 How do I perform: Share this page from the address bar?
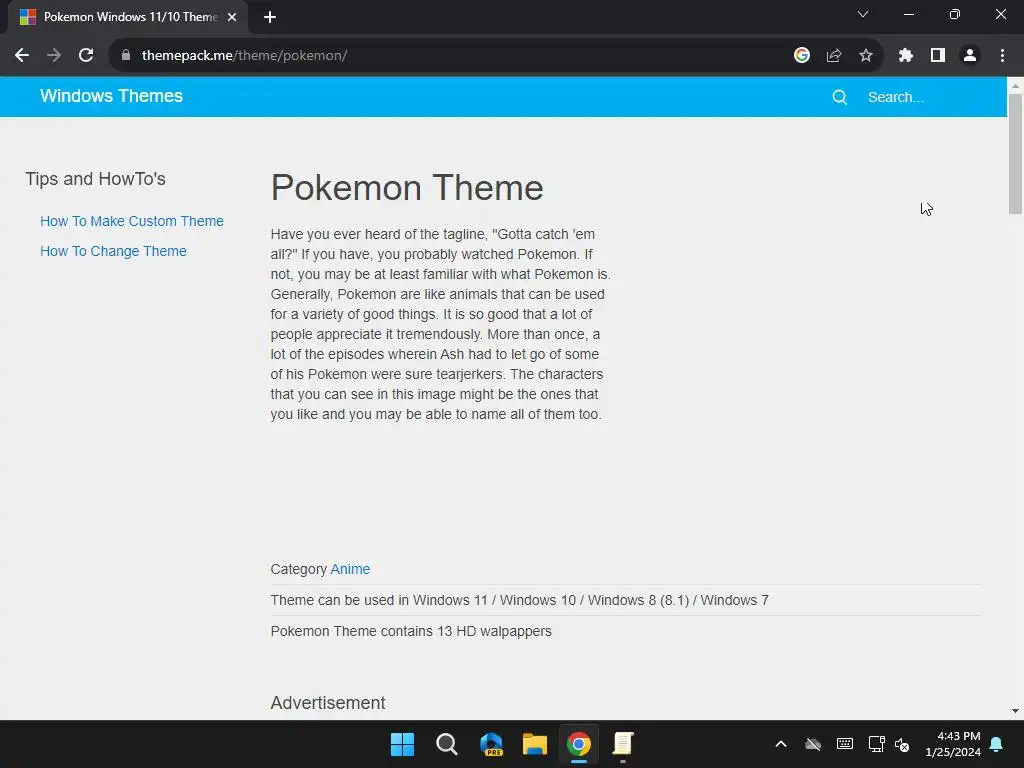[x=834, y=56]
